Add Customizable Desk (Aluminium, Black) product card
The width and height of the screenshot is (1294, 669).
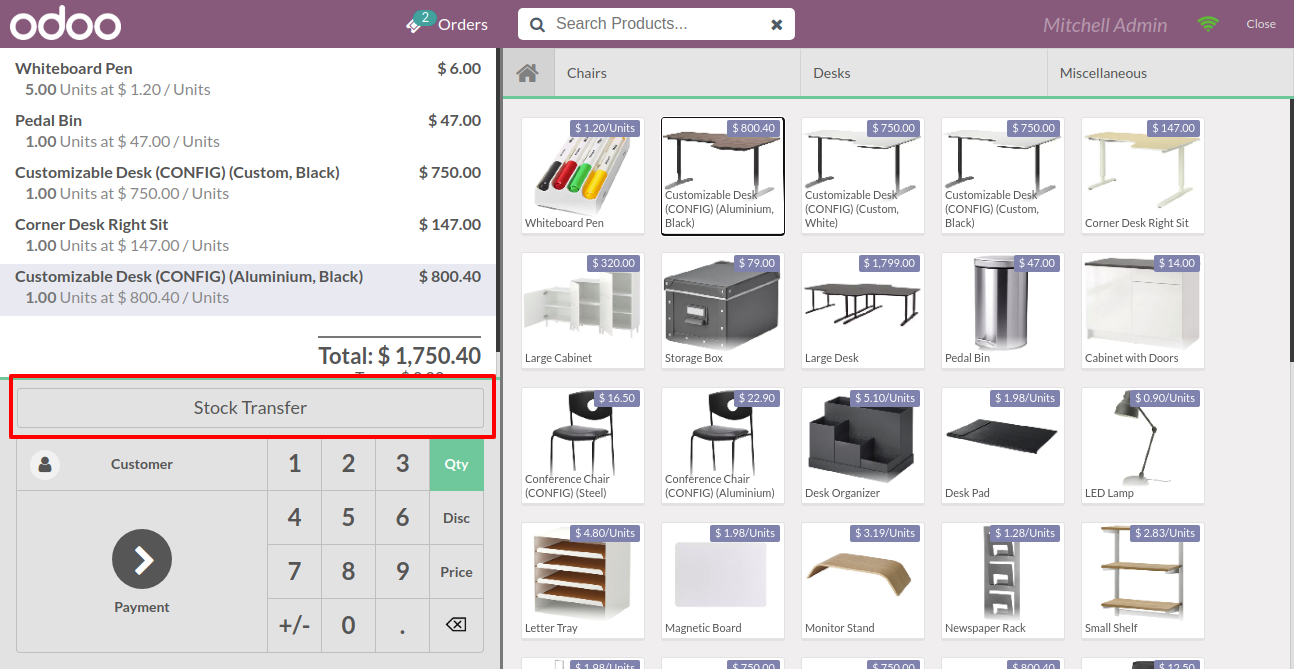coord(723,176)
